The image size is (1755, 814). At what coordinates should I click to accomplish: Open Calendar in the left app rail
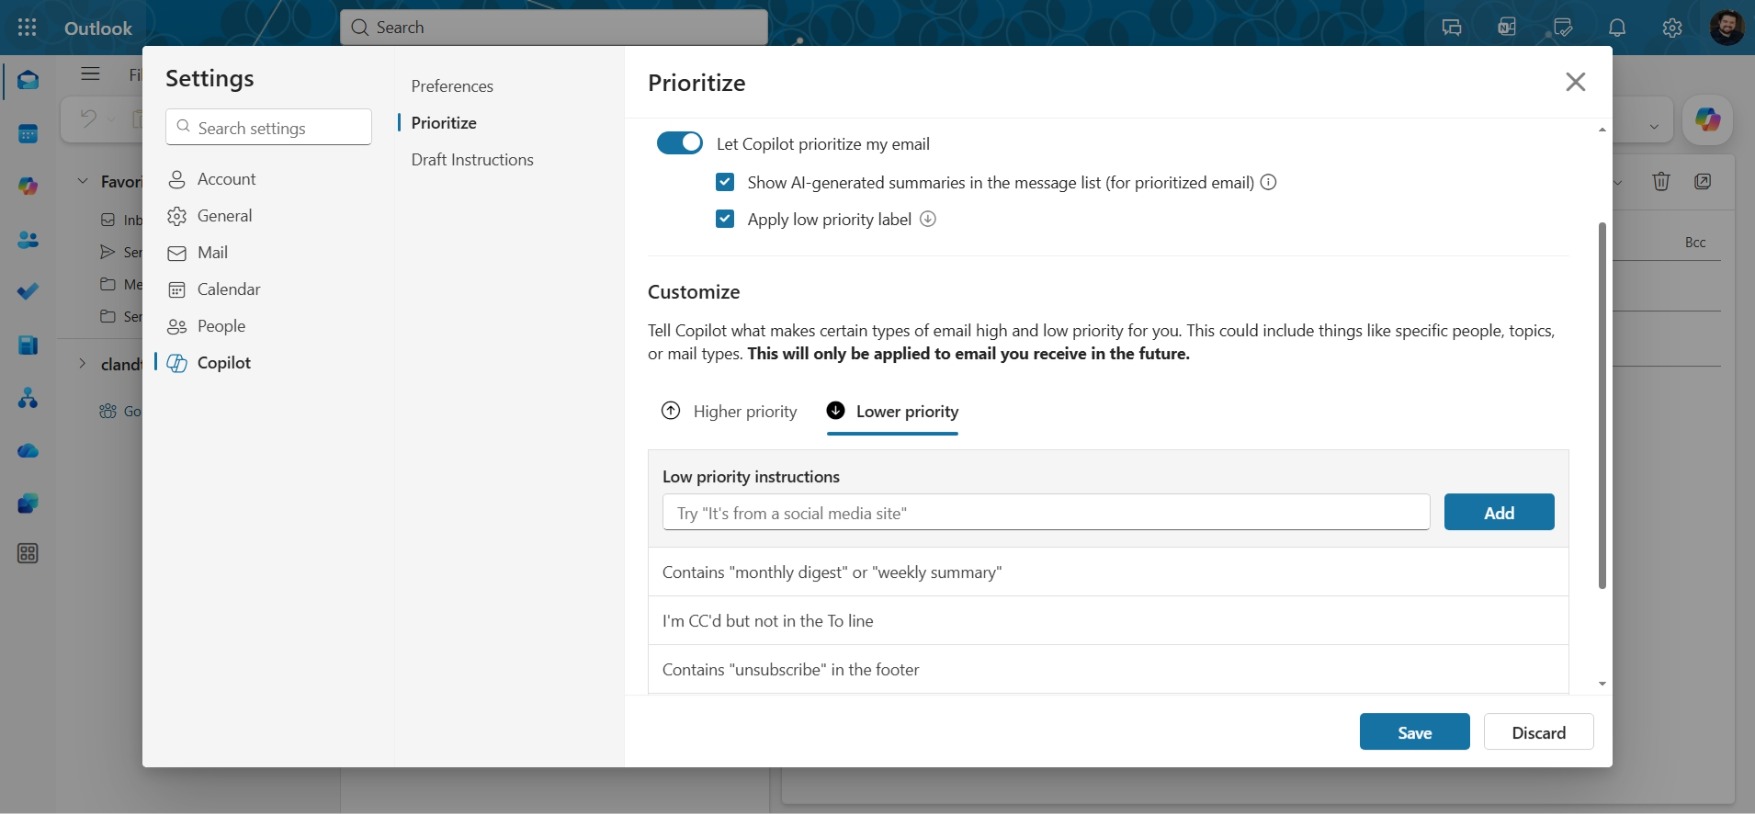[x=28, y=134]
